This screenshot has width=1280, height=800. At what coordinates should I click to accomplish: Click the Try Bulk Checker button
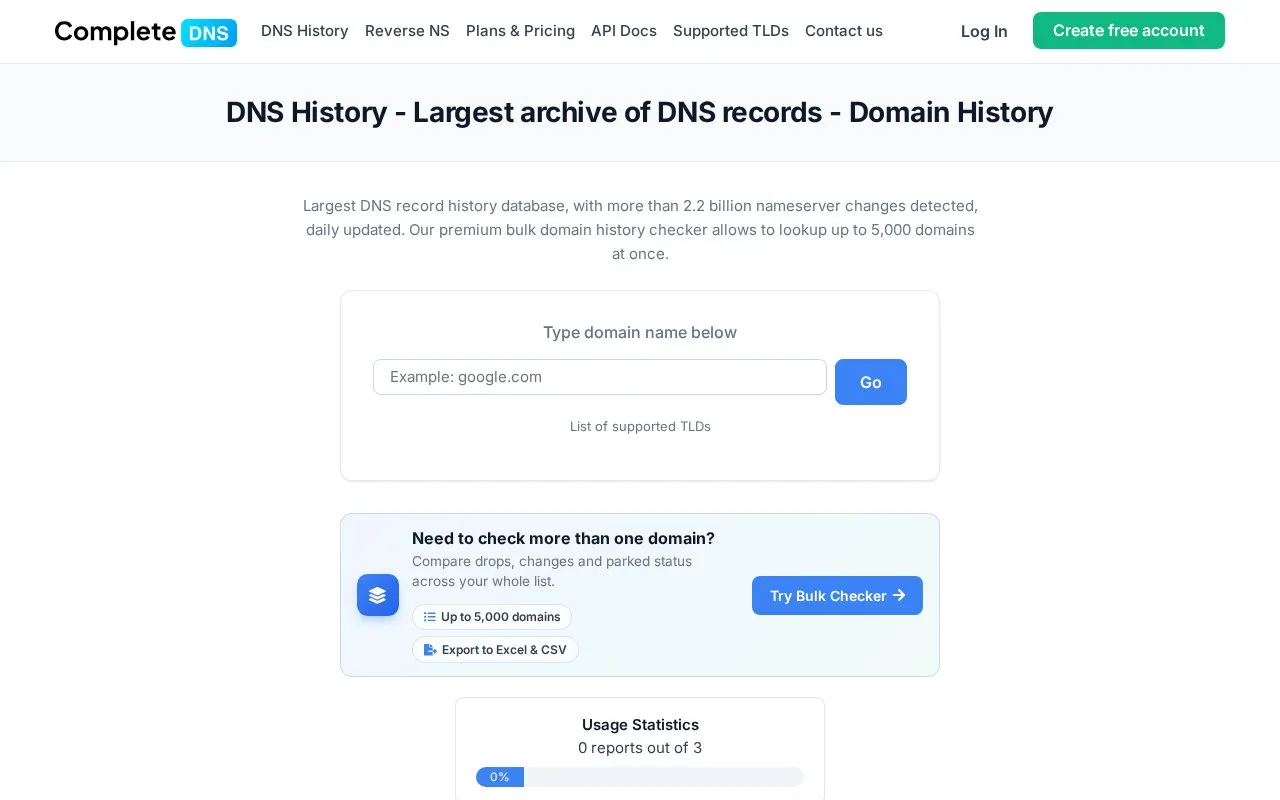[x=837, y=595]
